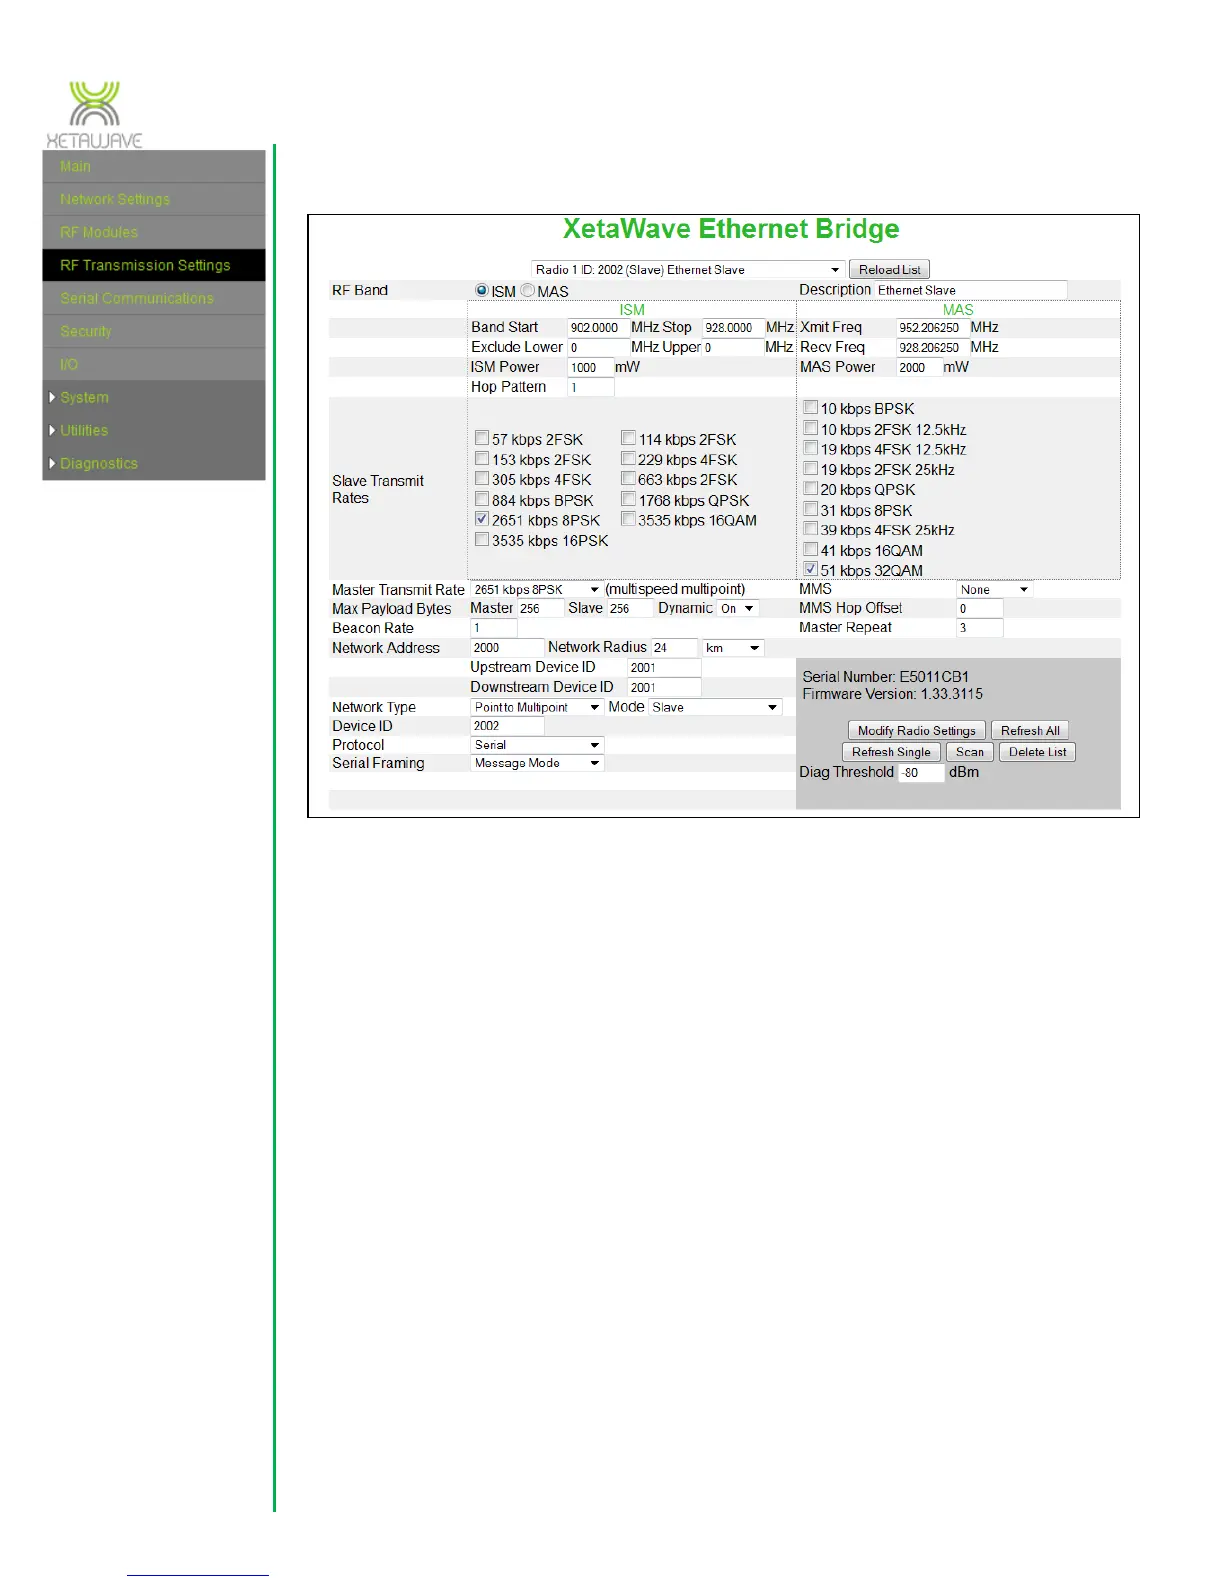
Task: Select the MAS RF band radio button
Action: (528, 290)
